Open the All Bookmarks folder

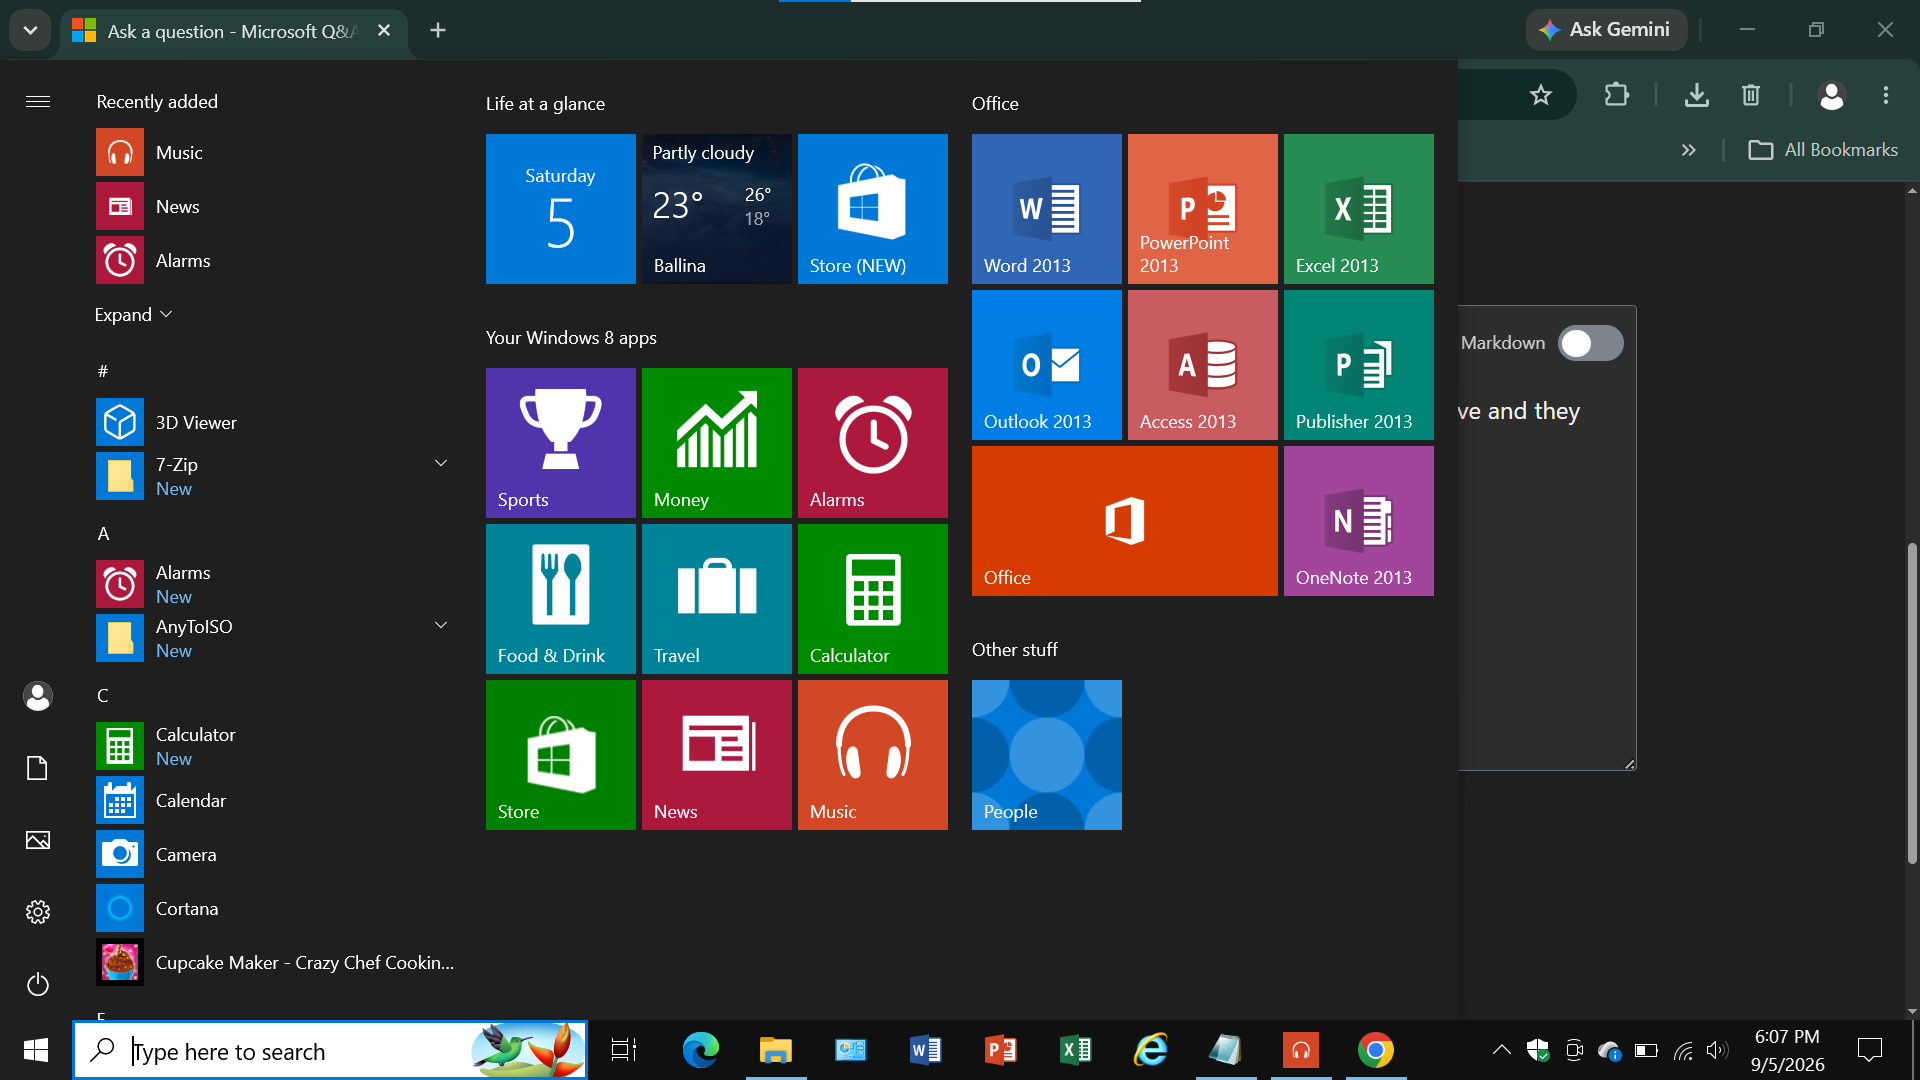pos(1822,150)
